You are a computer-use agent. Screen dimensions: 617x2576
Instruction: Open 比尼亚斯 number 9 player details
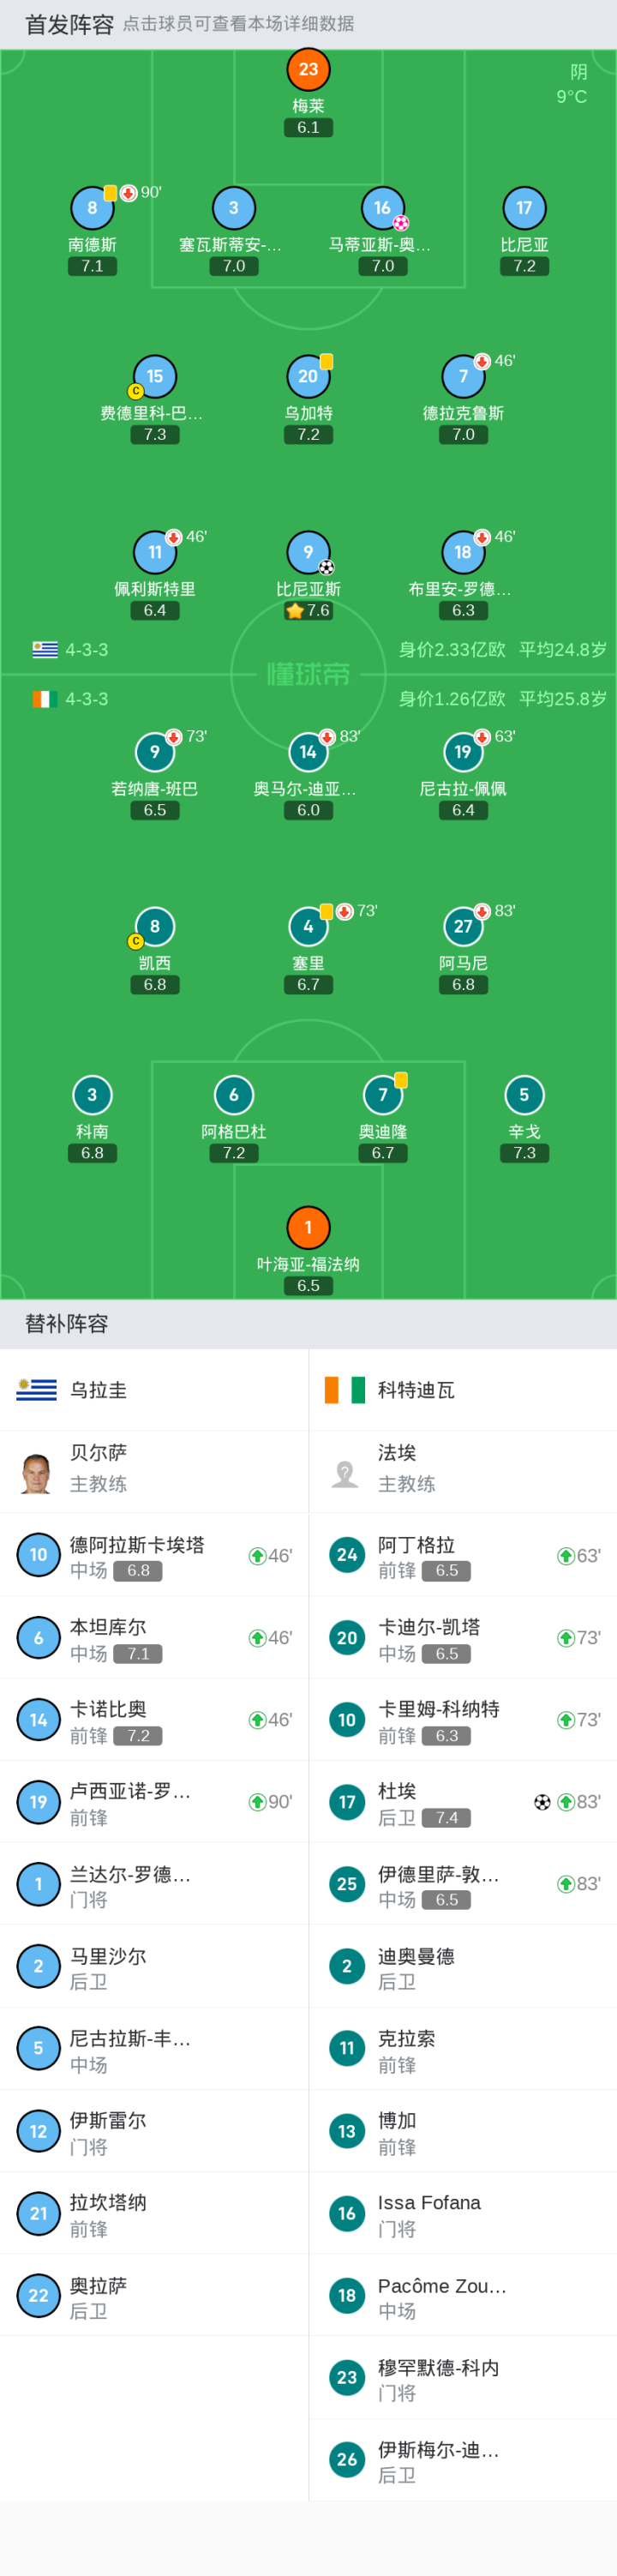[308, 552]
